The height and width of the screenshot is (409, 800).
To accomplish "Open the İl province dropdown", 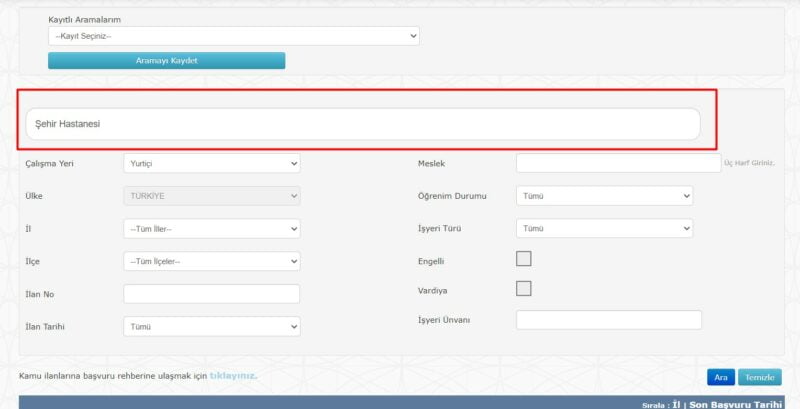I will tap(211, 229).
